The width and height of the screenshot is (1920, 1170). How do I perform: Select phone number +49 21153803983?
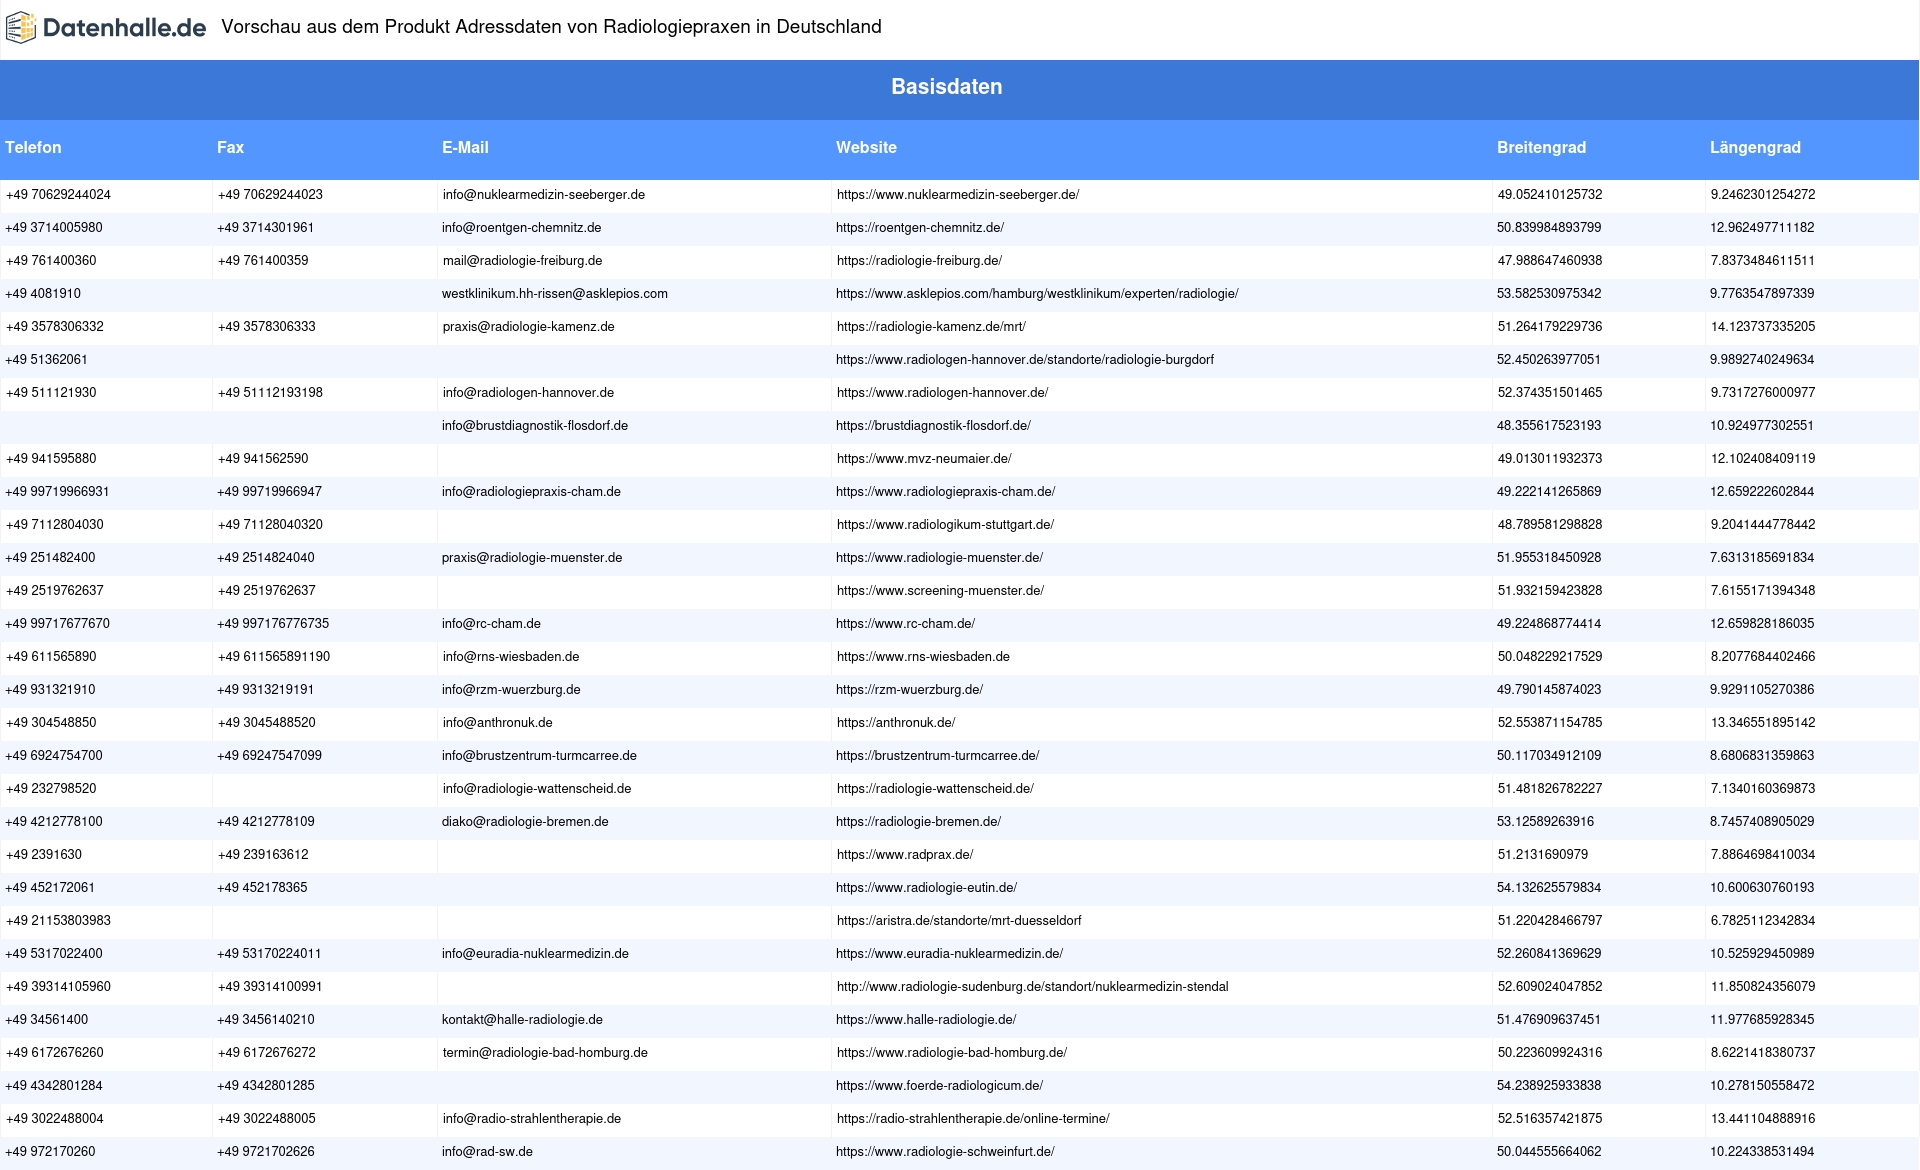(x=58, y=921)
